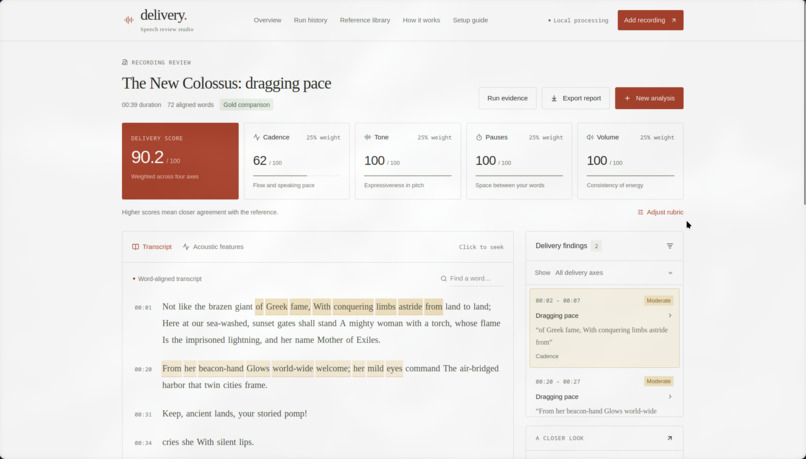Image resolution: width=806 pixels, height=459 pixels.
Task: Click the Local processing status text
Action: [580, 21]
